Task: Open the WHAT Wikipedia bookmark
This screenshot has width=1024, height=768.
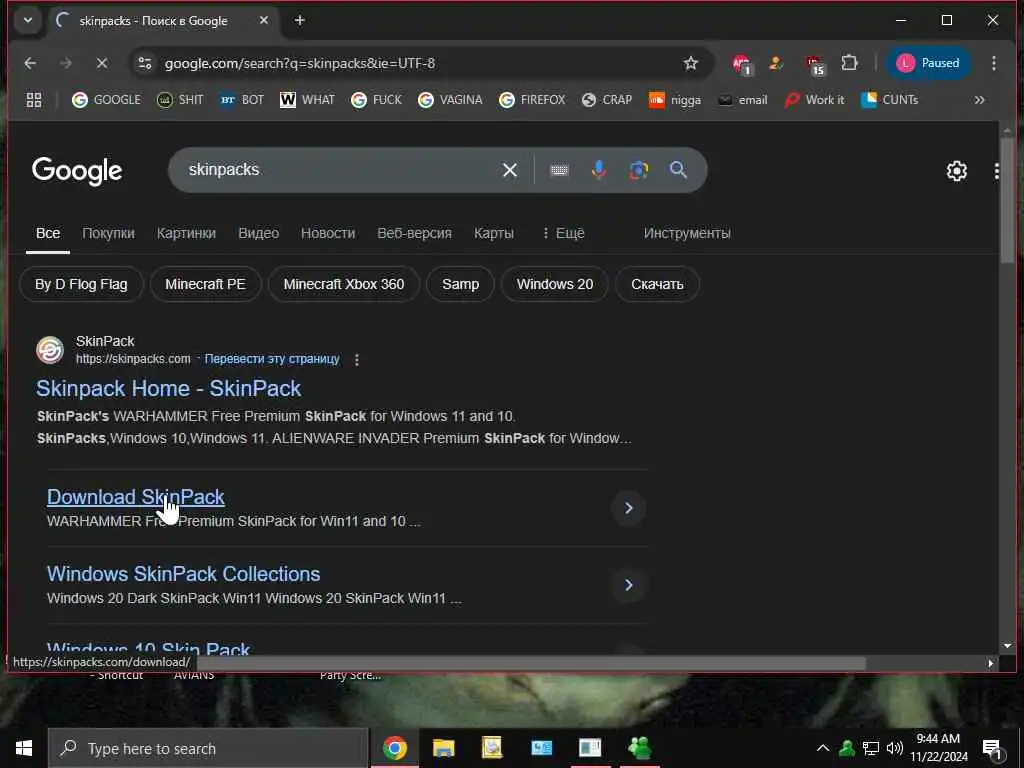Action: click(307, 100)
